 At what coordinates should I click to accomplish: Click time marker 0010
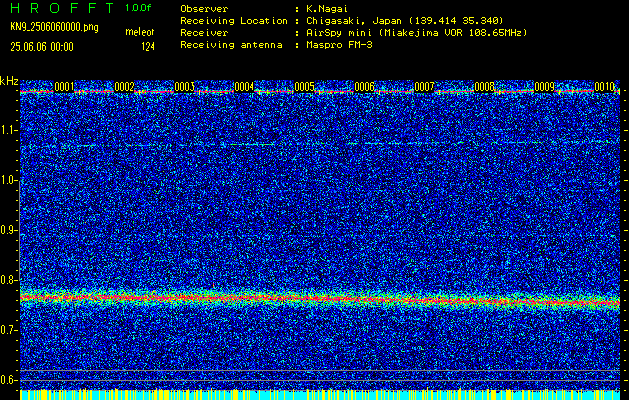pyautogui.click(x=605, y=87)
